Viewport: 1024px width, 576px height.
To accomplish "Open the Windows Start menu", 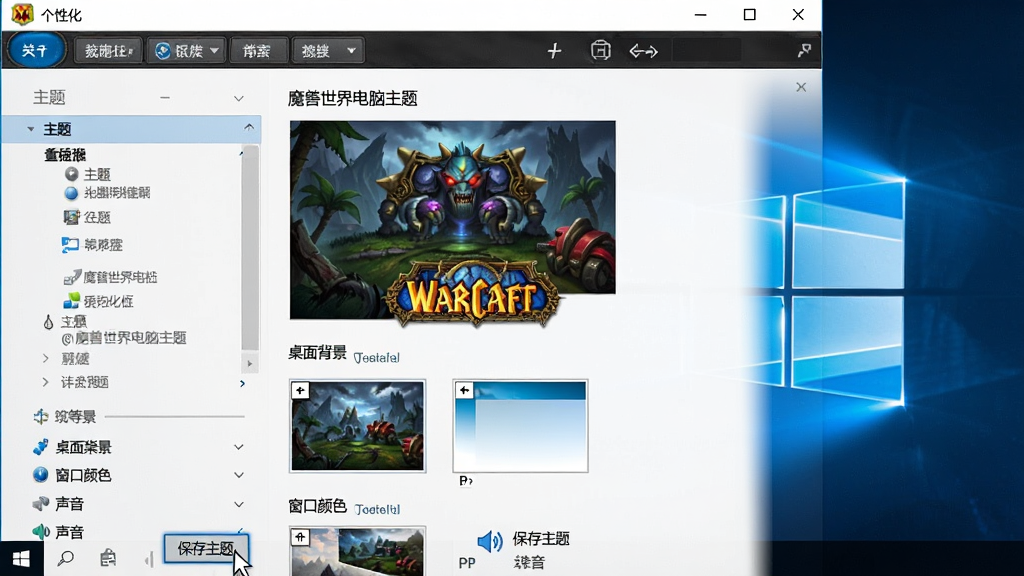I will [21, 559].
